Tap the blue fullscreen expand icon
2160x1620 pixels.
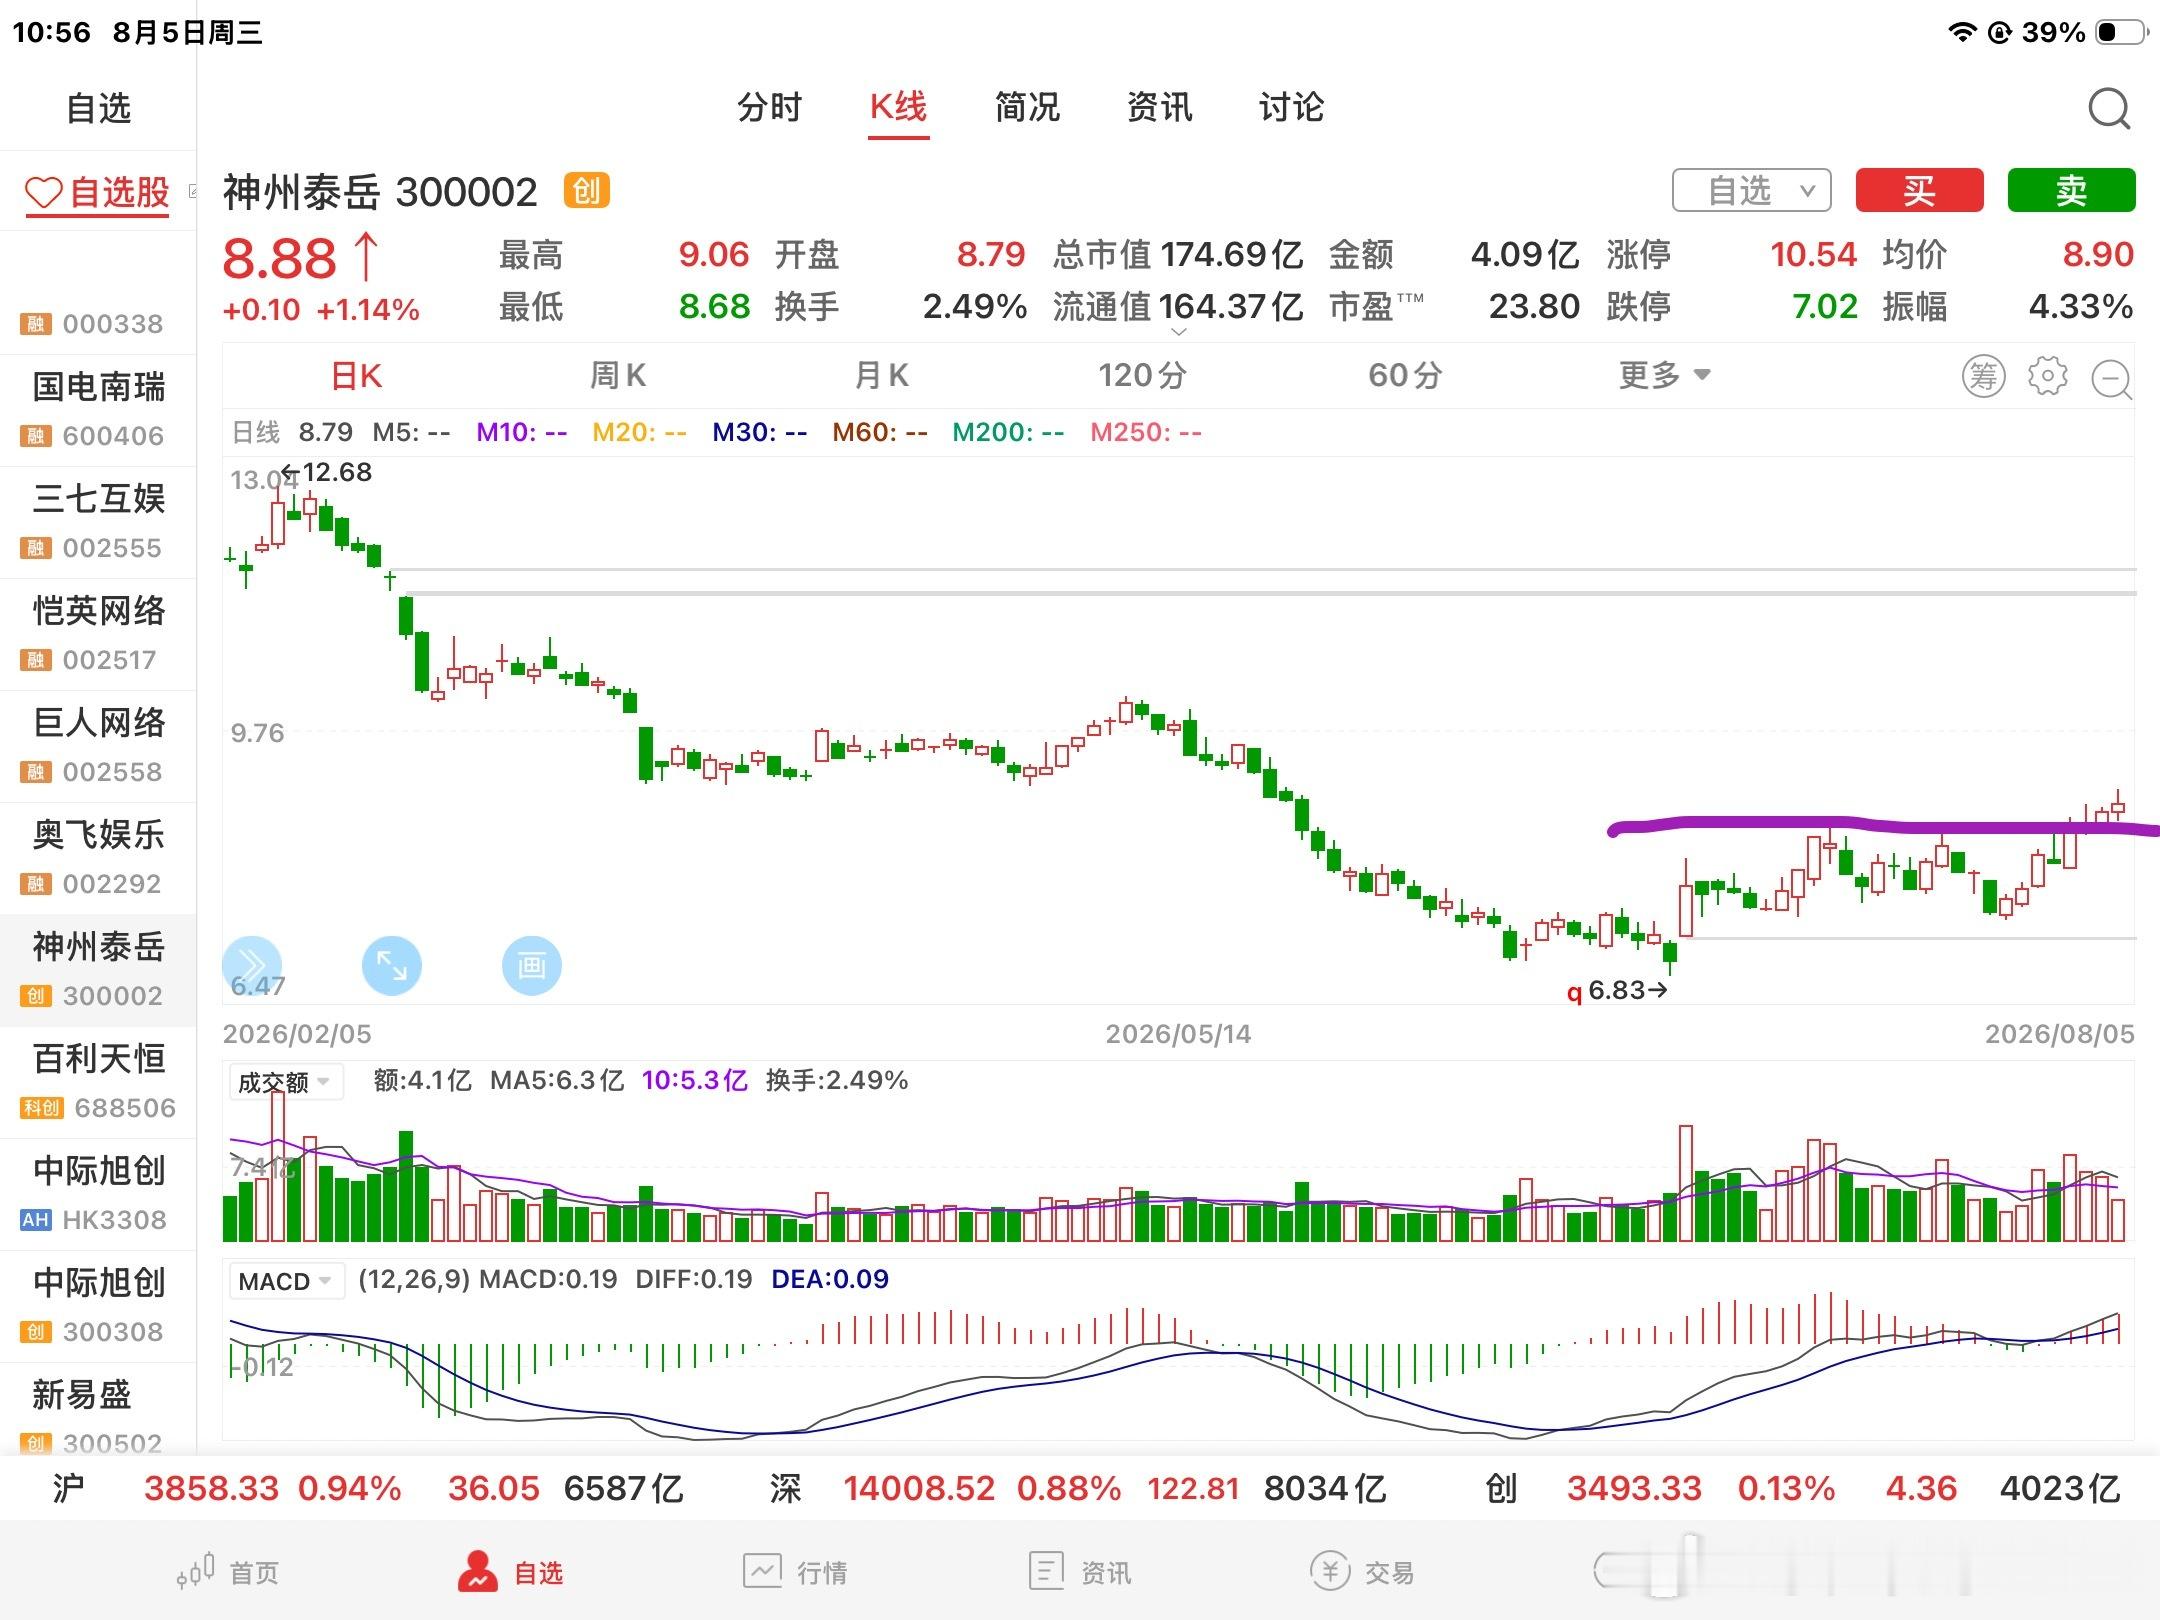pyautogui.click(x=391, y=966)
